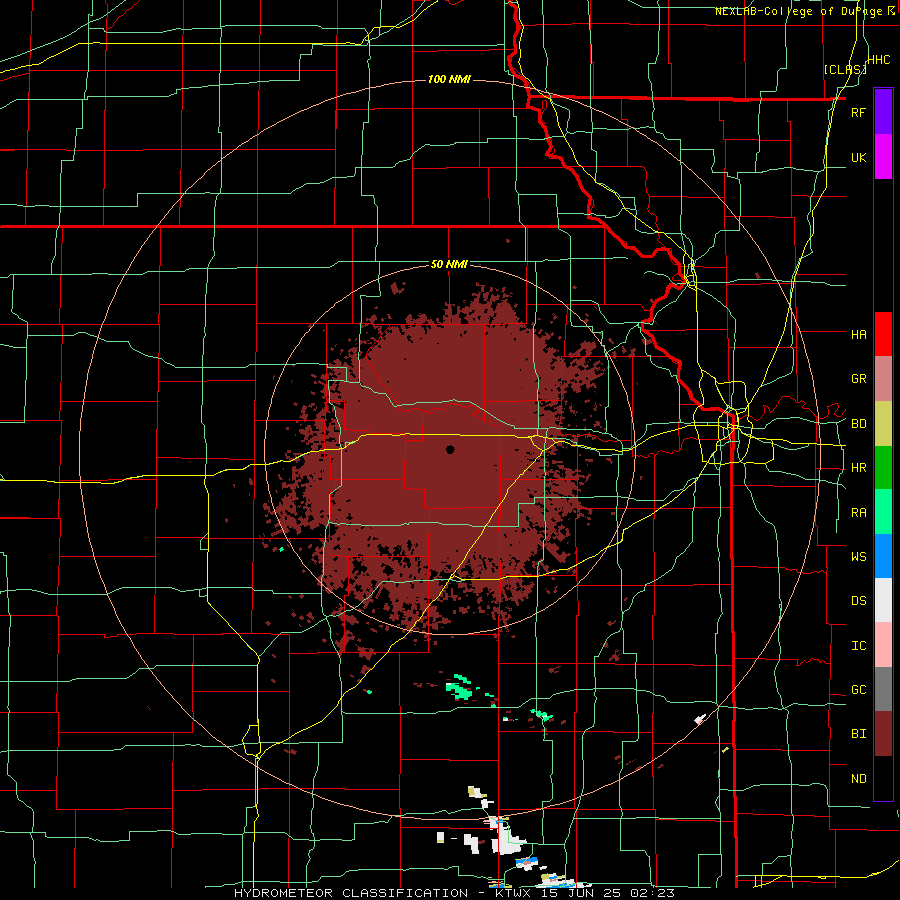Click the DS white legend color swatch
The width and height of the screenshot is (900, 900).
[883, 600]
